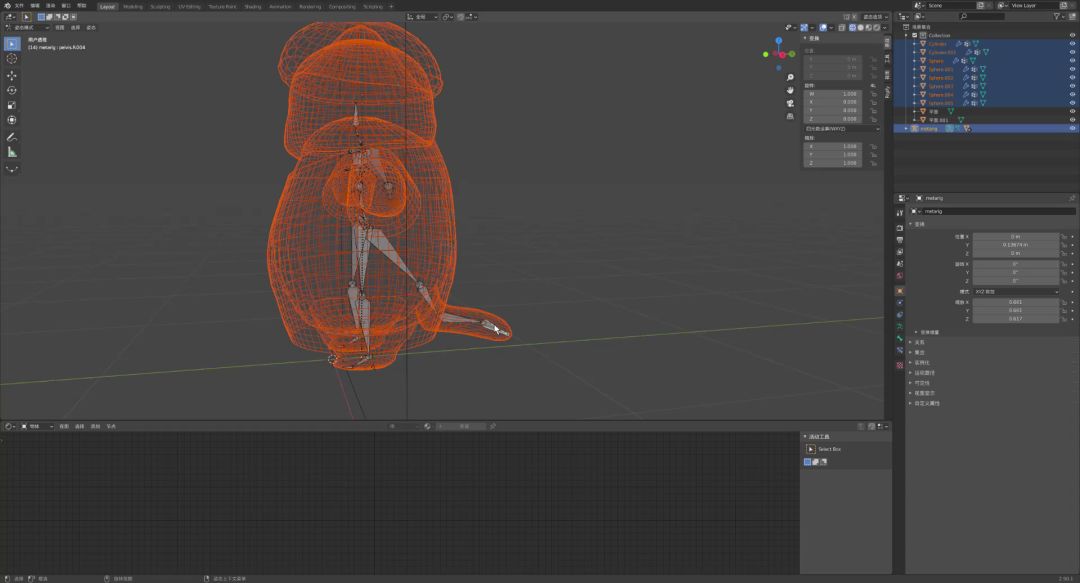Click the camera view icon in the viewport
The image size is (1080, 583).
tap(790, 102)
